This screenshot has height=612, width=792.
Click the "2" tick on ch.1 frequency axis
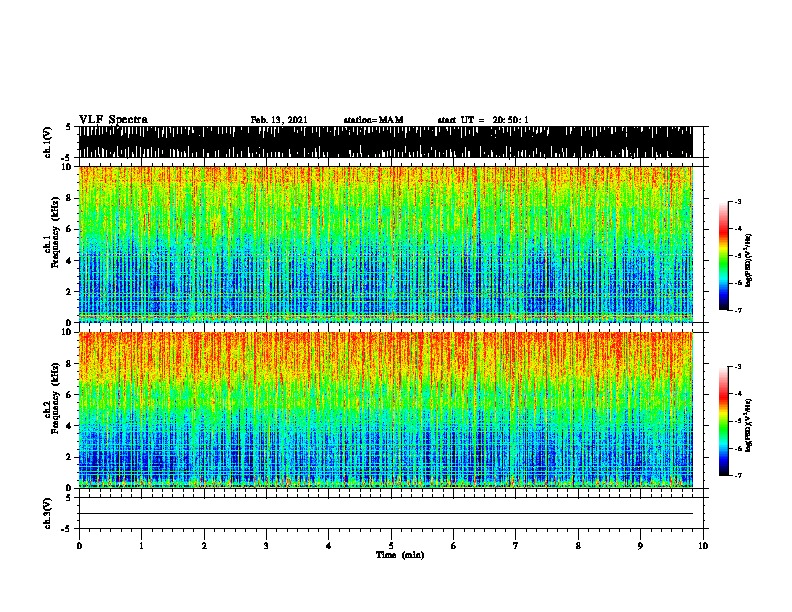point(70,292)
